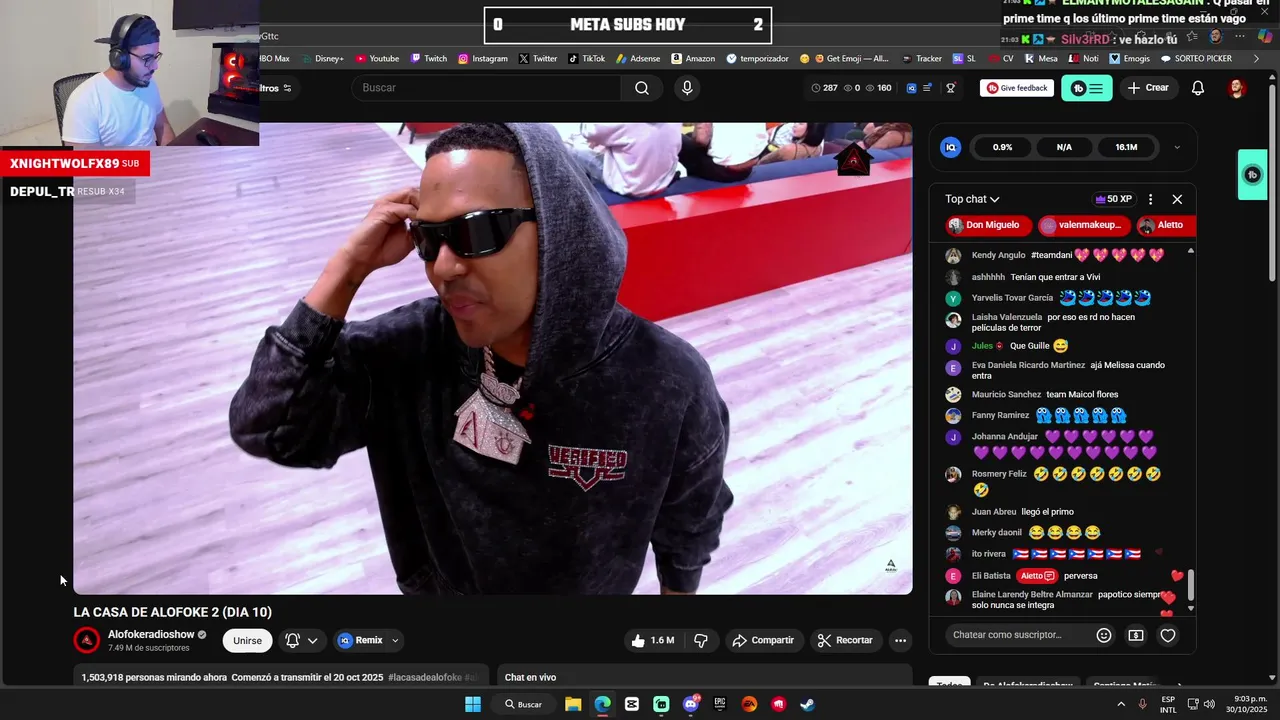
Task: Open the Disney+ bookmark
Action: pos(322,59)
